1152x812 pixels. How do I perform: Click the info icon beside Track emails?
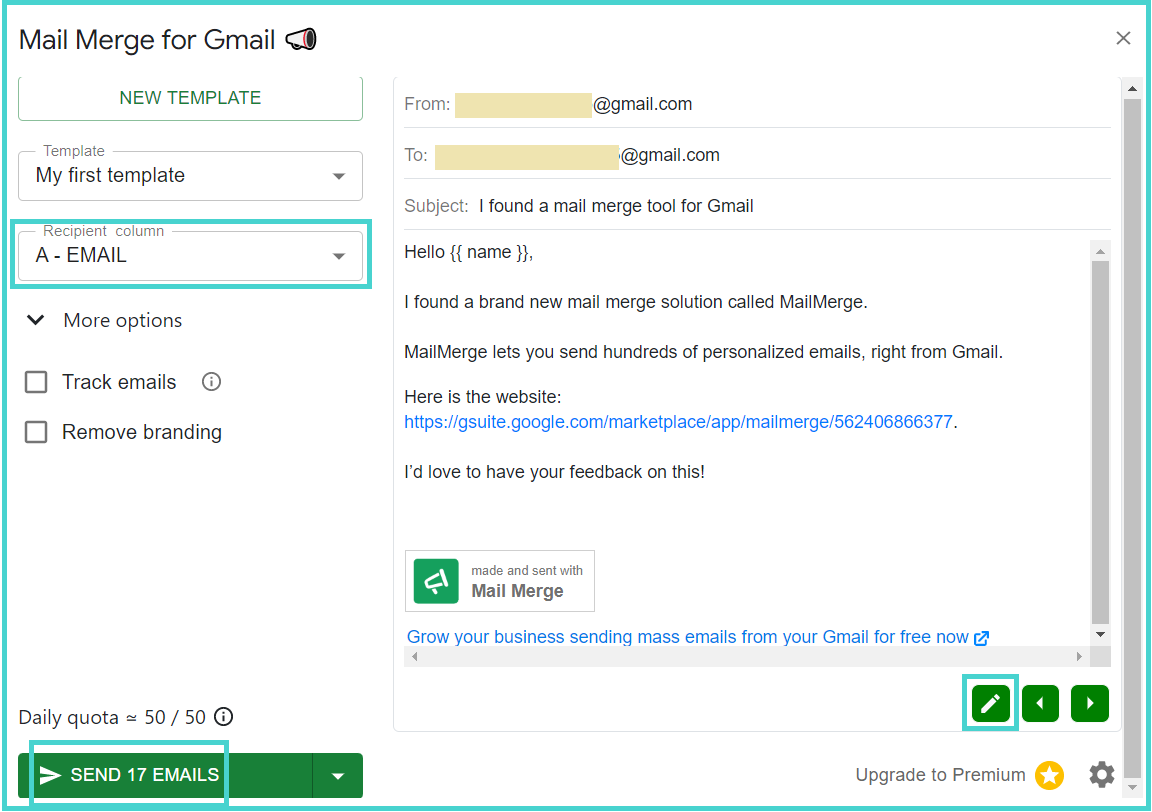pyautogui.click(x=212, y=381)
